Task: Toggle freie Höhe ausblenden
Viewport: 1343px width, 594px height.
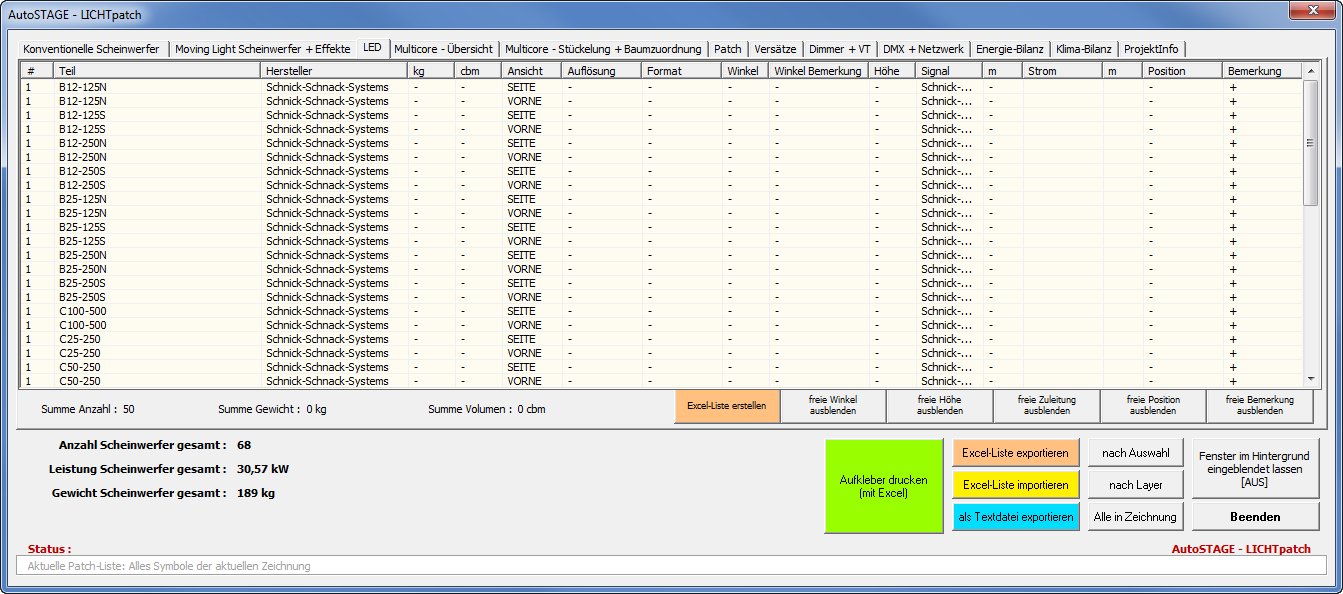Action: (940, 406)
